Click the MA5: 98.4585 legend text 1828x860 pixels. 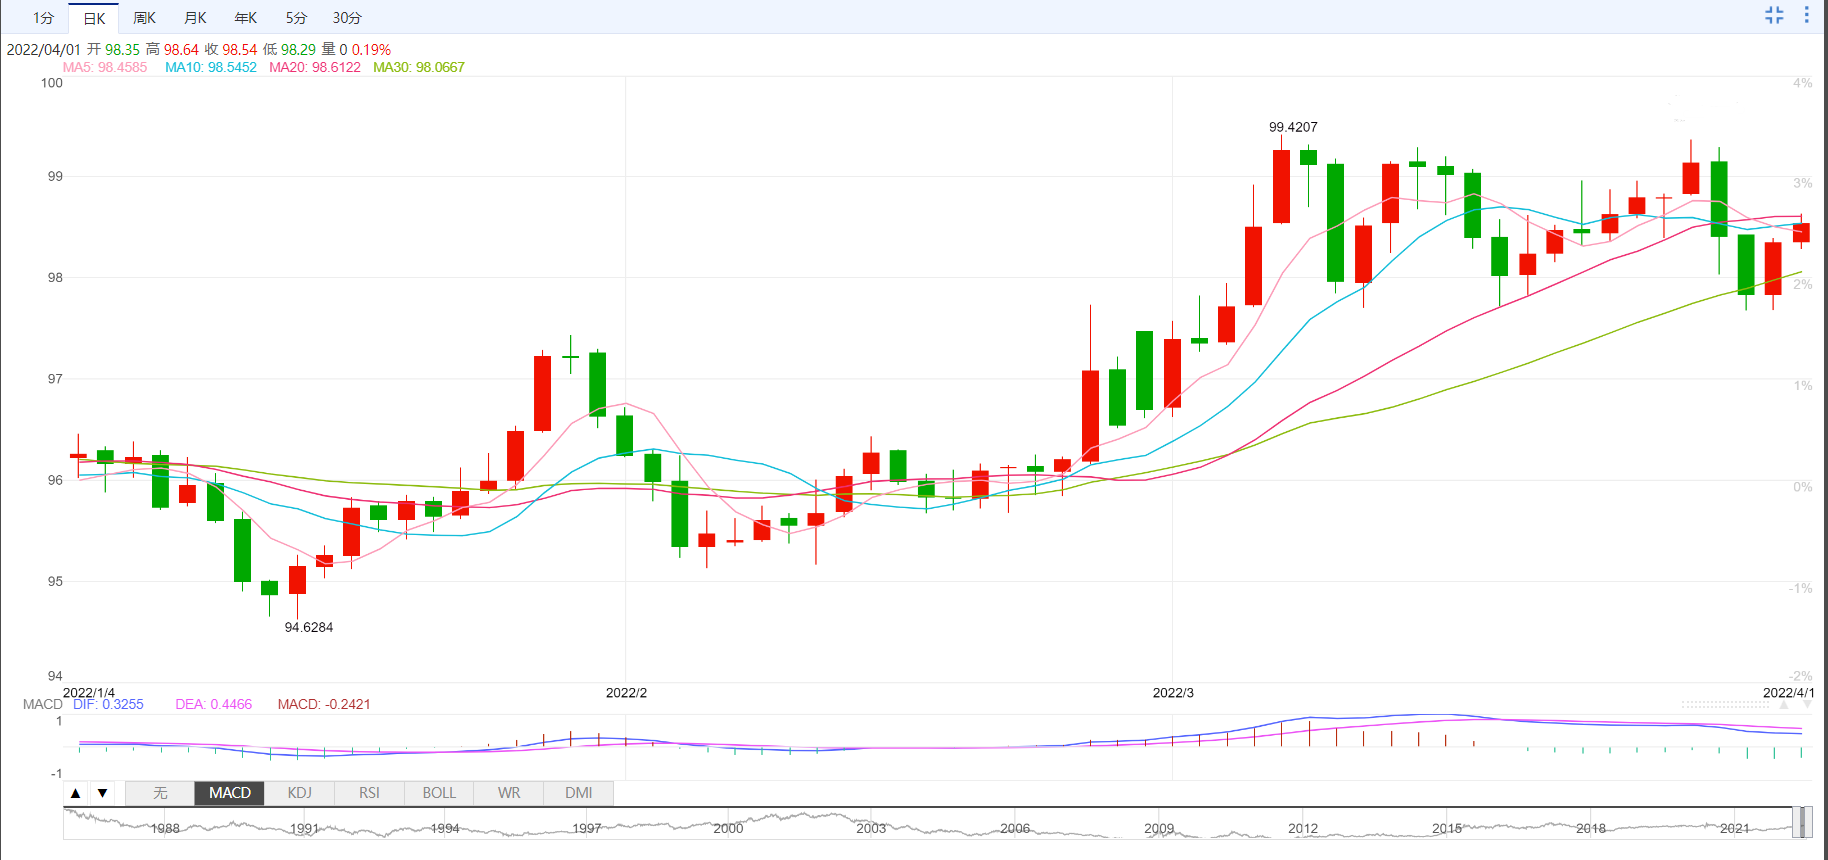[105, 67]
